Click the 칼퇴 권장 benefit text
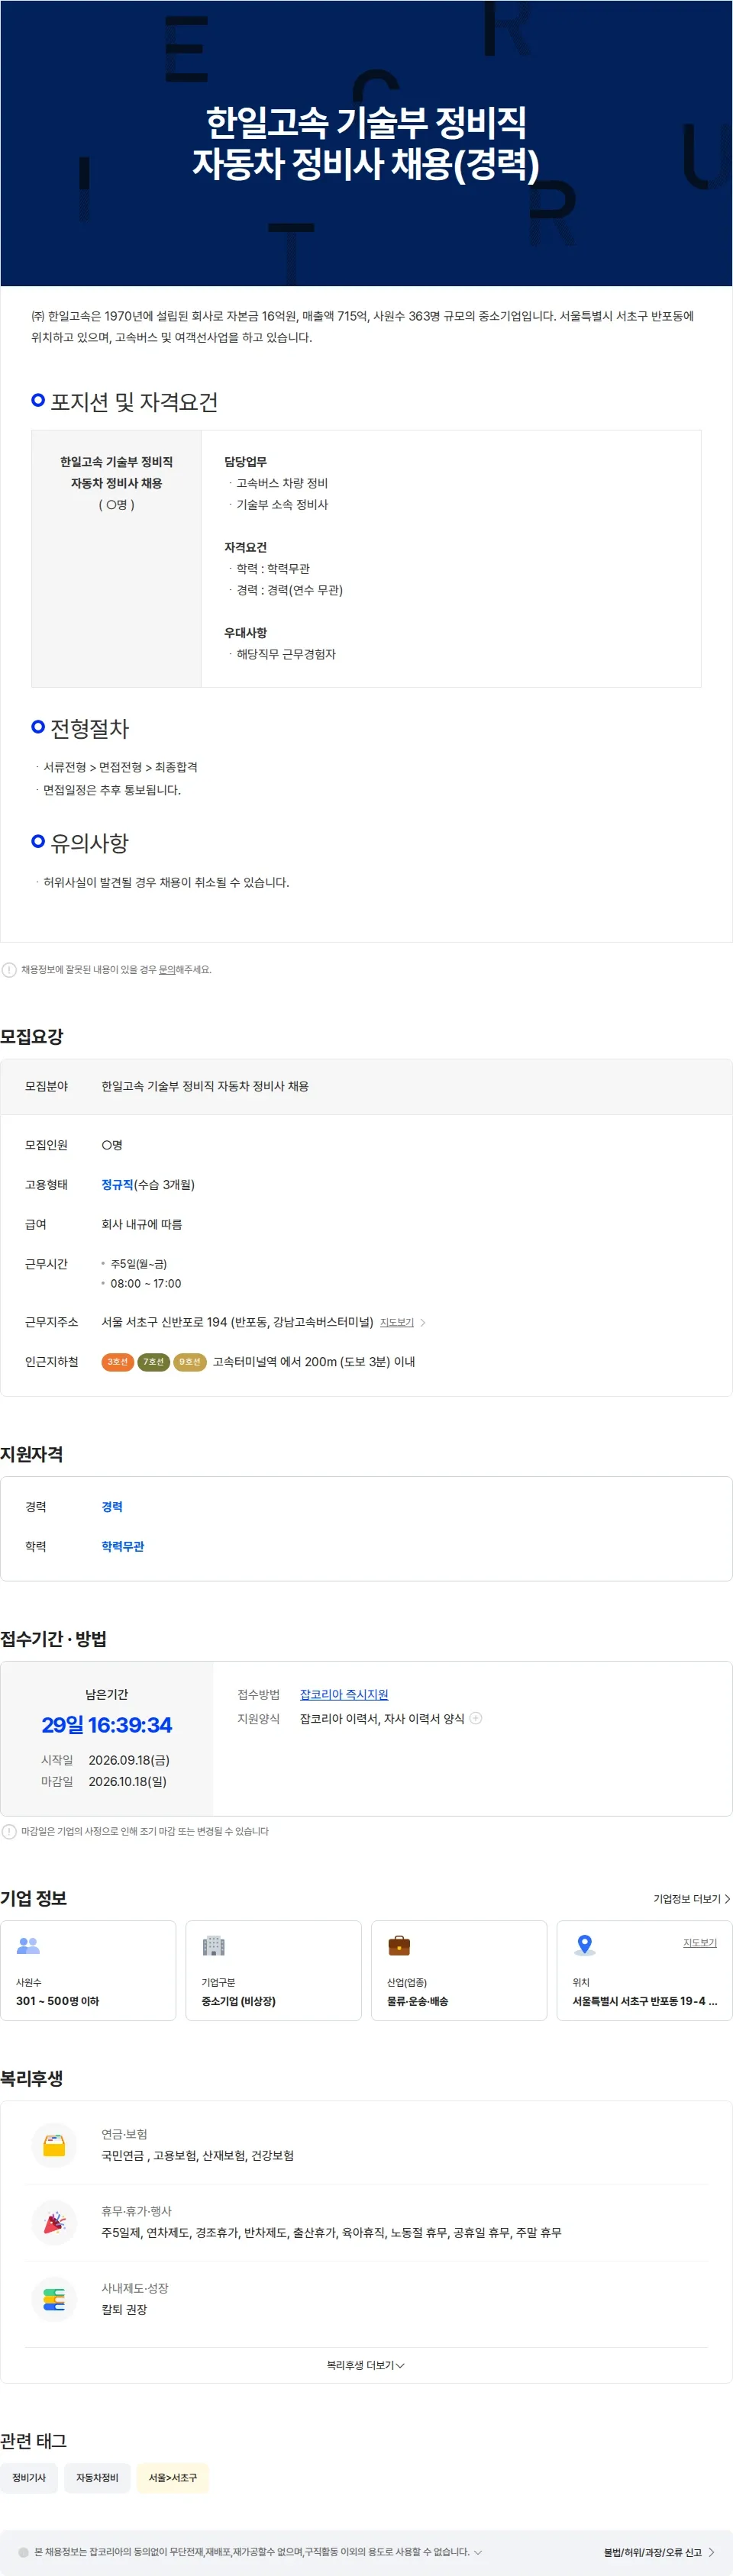This screenshot has width=733, height=2576. [x=124, y=2309]
